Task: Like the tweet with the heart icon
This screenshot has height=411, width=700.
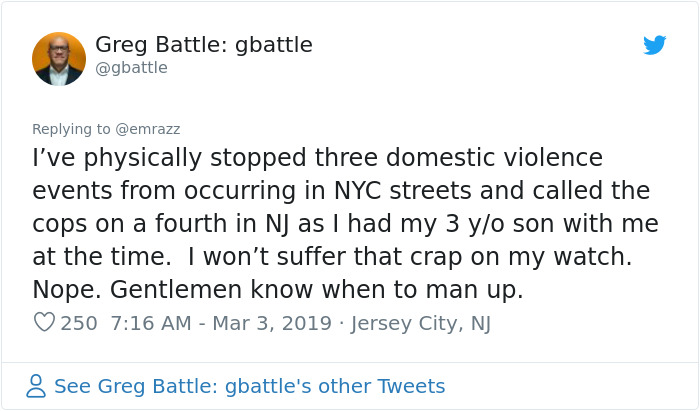Action: coord(45,322)
